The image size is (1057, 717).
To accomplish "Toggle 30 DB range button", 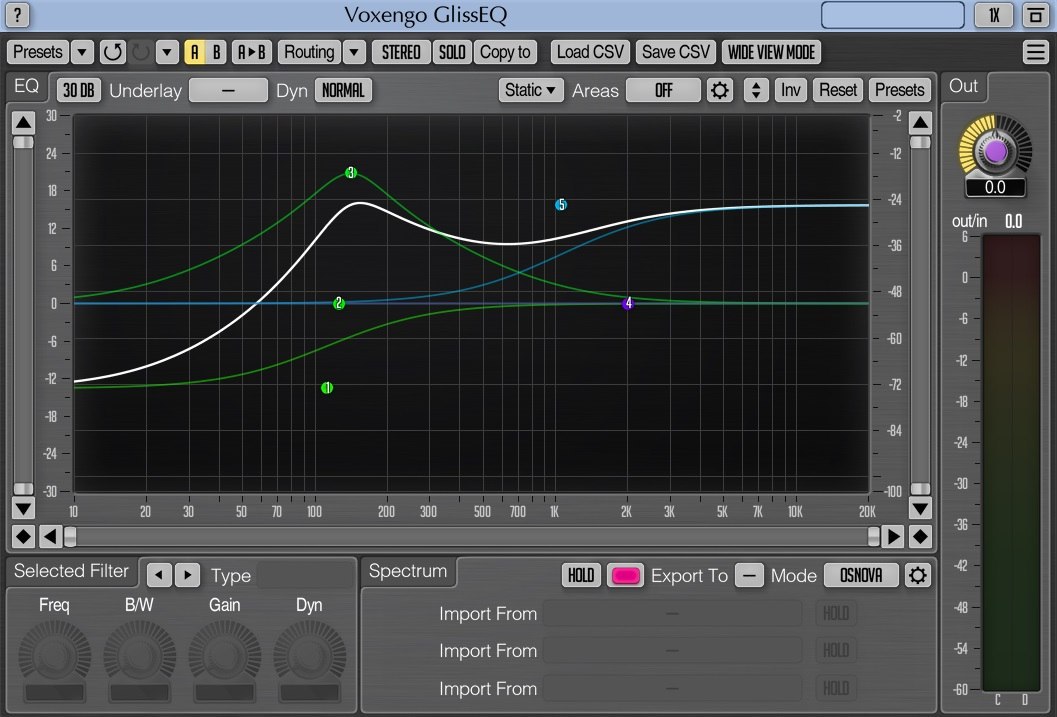I will pyautogui.click(x=79, y=90).
